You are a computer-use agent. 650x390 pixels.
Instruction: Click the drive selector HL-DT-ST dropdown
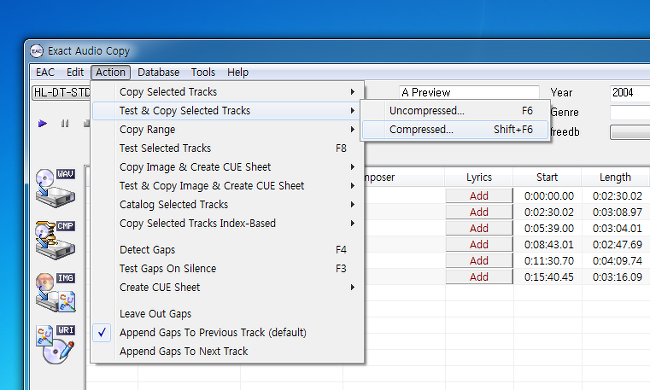(x=61, y=92)
